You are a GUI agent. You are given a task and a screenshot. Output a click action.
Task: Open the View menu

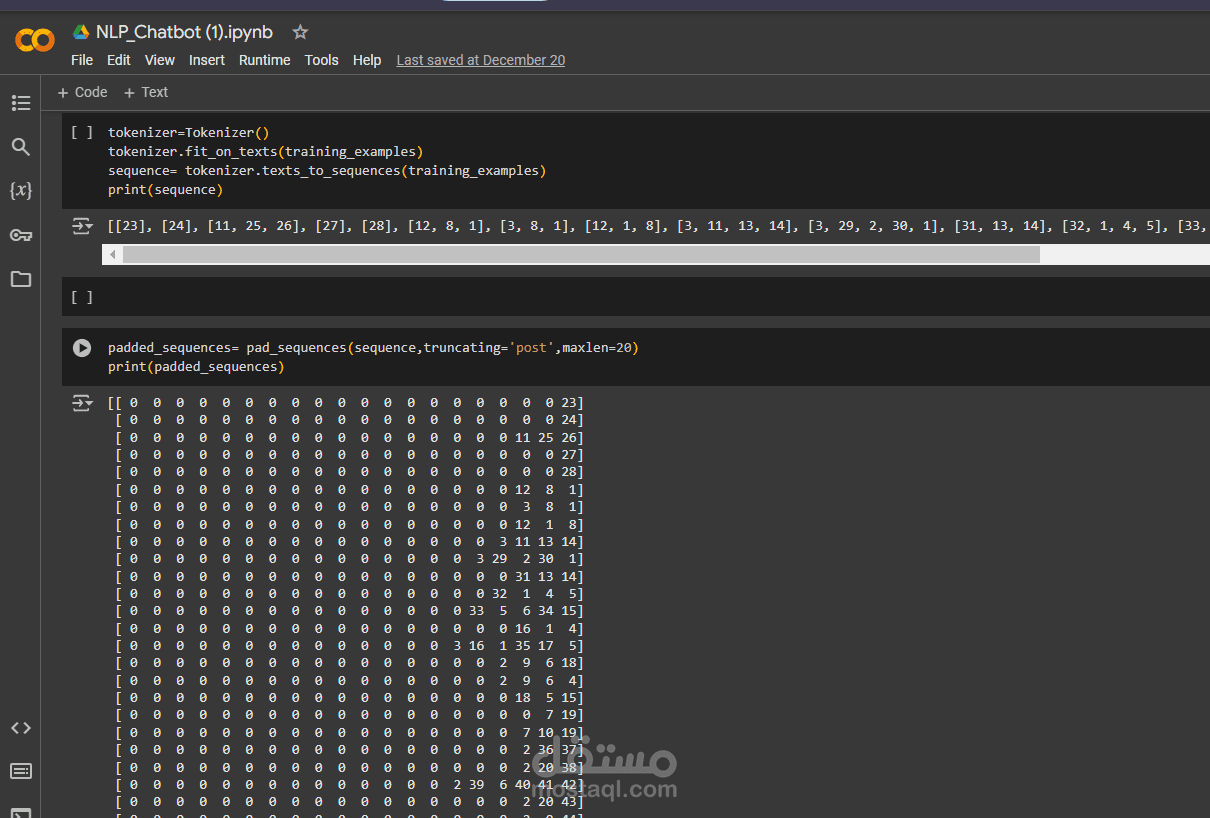click(x=160, y=60)
